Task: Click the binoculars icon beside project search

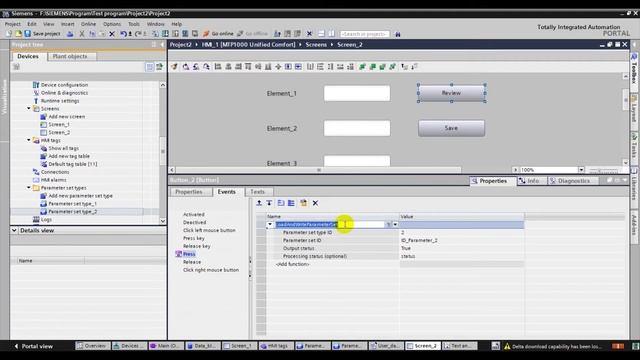Action: point(398,34)
